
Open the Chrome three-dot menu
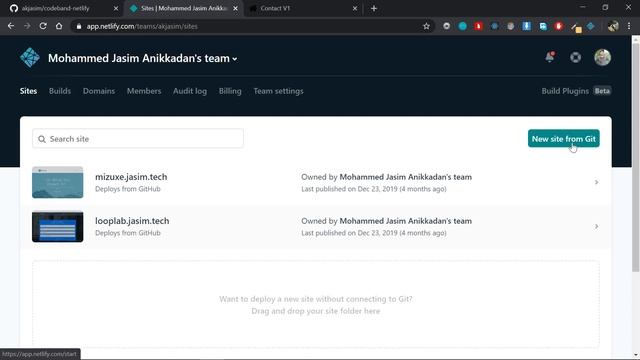coord(629,26)
